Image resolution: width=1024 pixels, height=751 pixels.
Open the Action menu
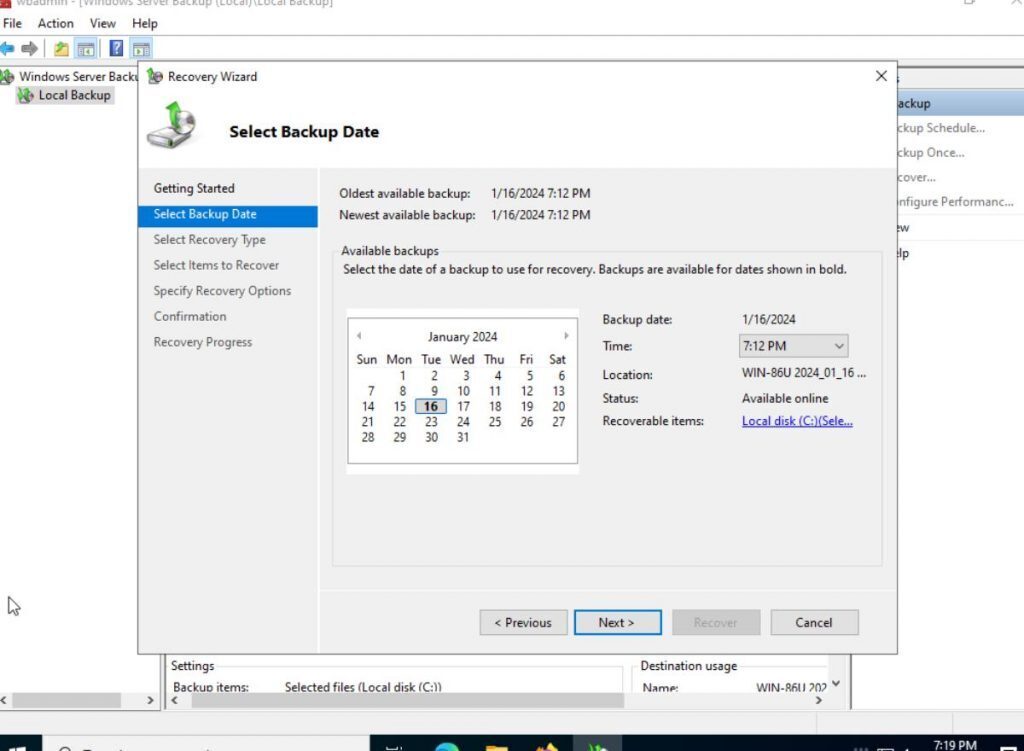tap(55, 23)
